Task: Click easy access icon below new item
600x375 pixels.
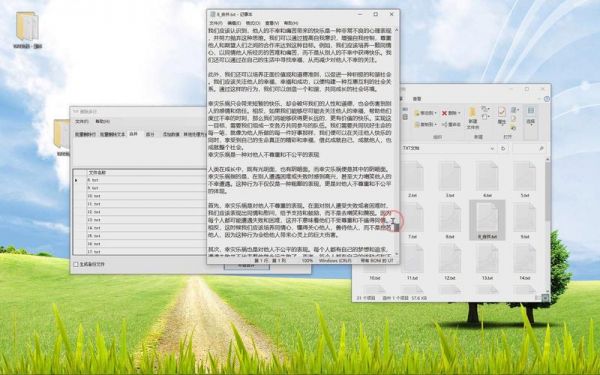Action: 485,117
